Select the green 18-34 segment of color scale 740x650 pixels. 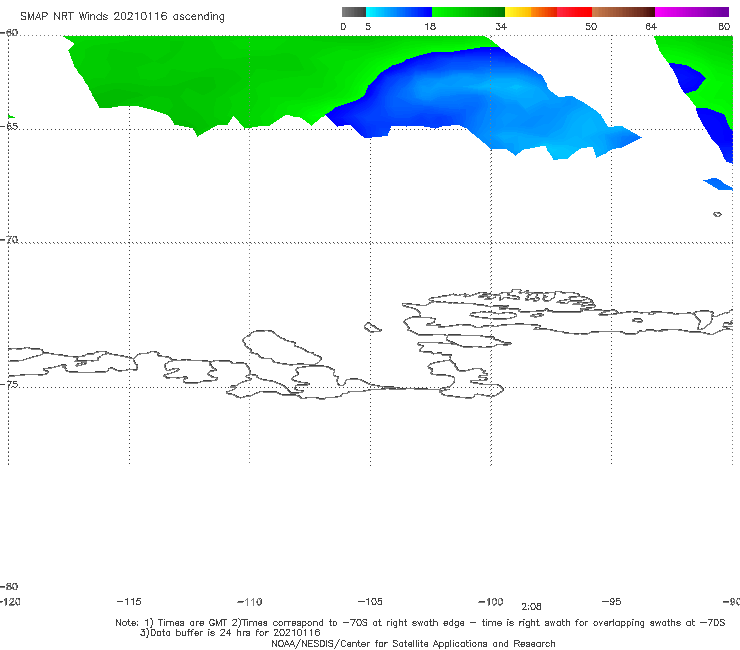pos(468,12)
